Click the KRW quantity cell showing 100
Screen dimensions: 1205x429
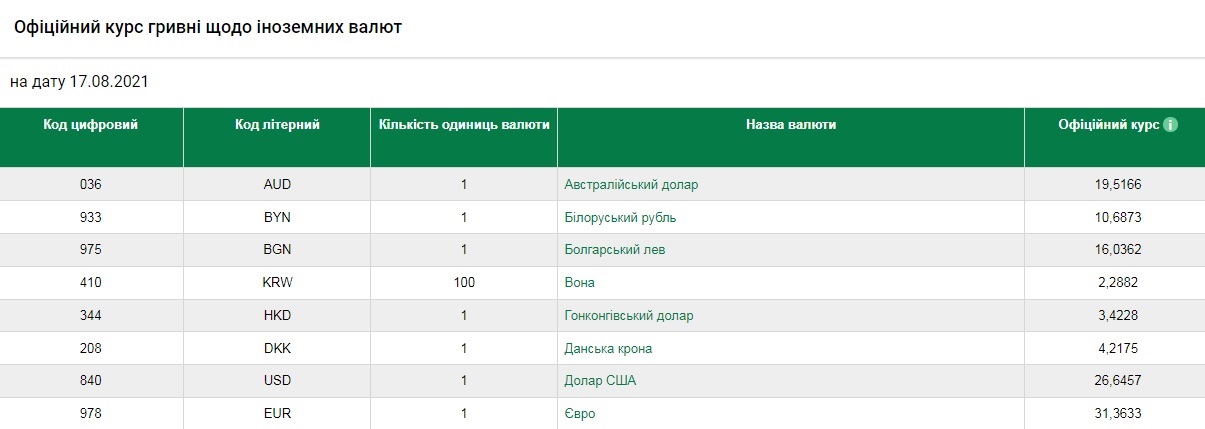464,283
